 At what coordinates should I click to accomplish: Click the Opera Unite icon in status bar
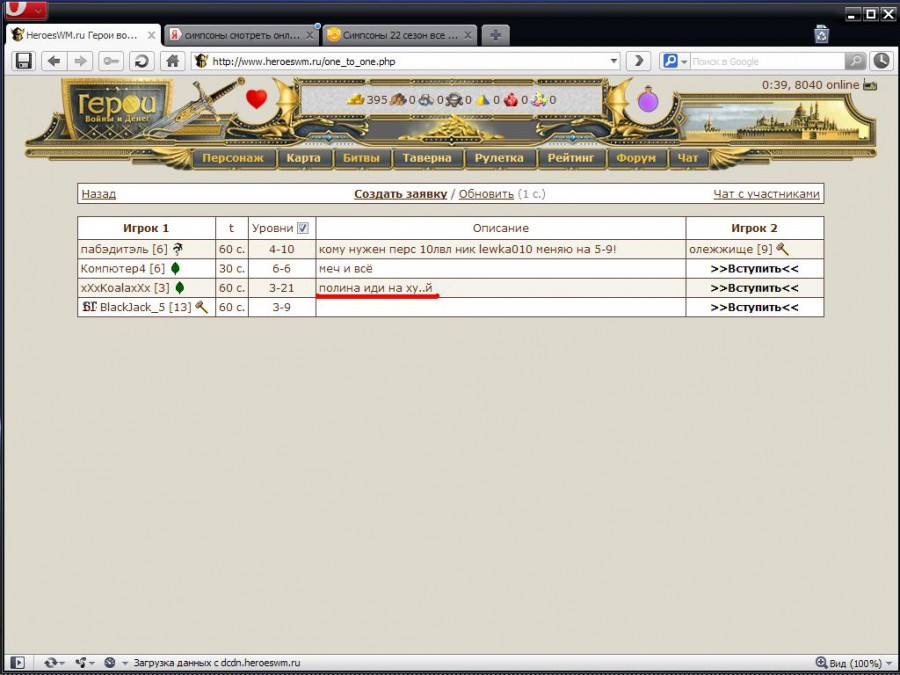(81, 662)
